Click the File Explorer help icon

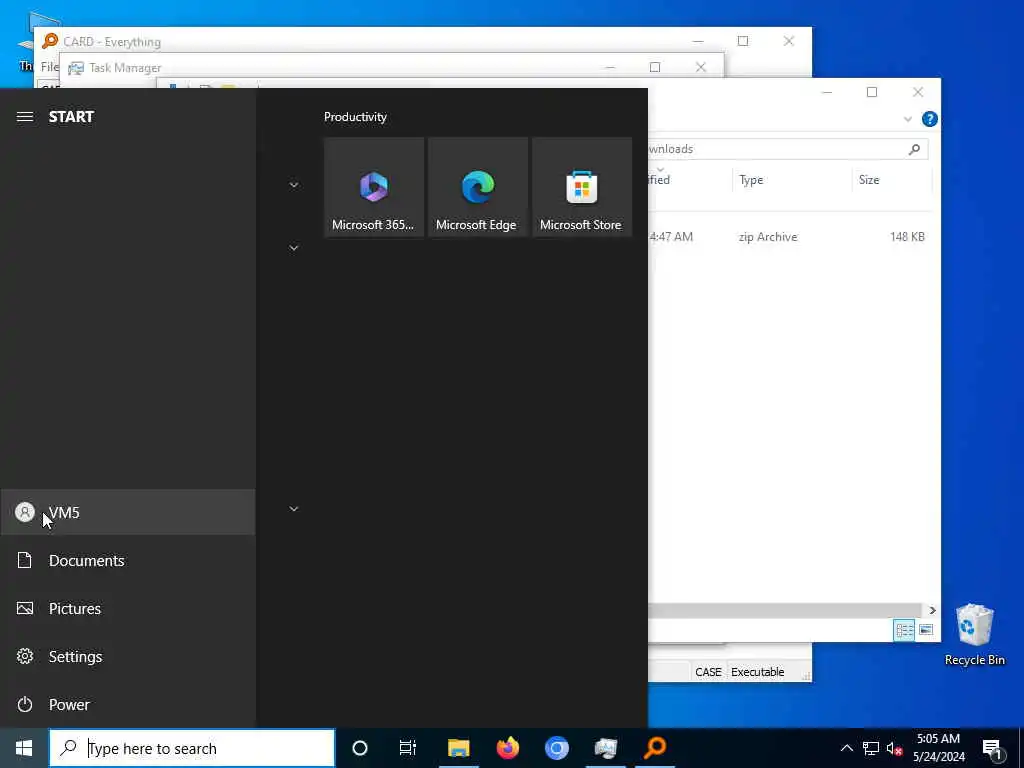[929, 119]
